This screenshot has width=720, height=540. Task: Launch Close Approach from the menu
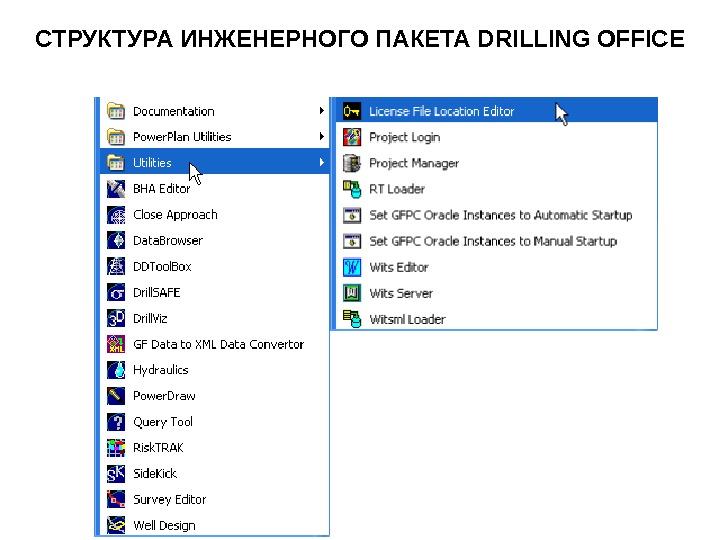(x=214, y=214)
